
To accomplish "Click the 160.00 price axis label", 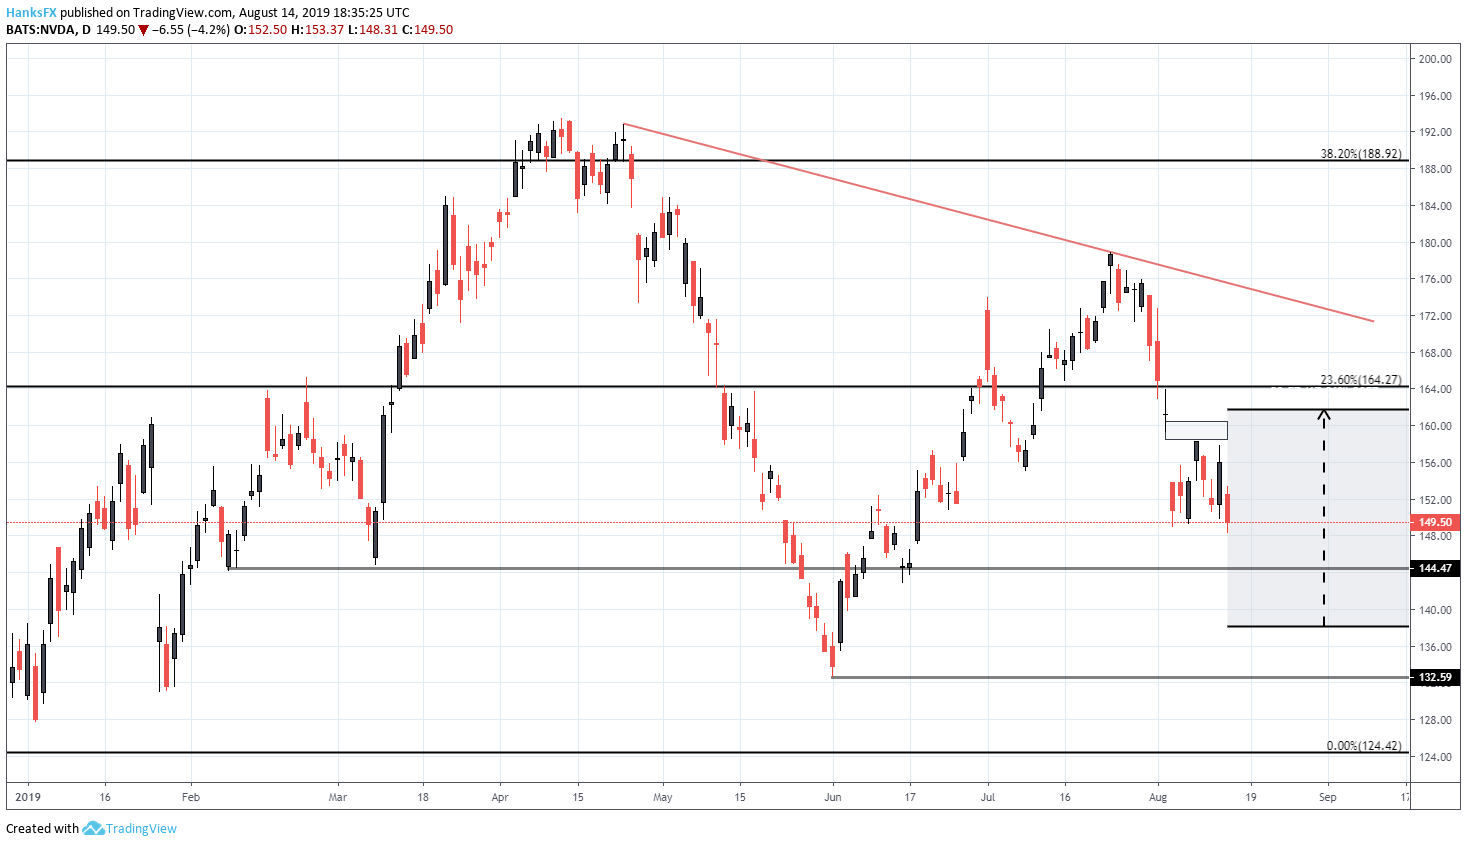I will [1435, 426].
